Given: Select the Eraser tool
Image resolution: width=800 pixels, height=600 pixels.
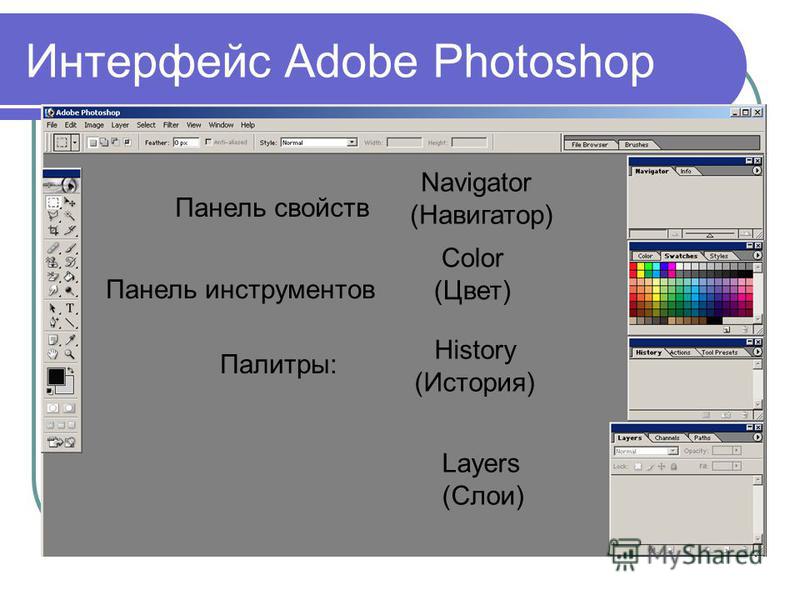Looking at the screenshot, I should [x=53, y=277].
